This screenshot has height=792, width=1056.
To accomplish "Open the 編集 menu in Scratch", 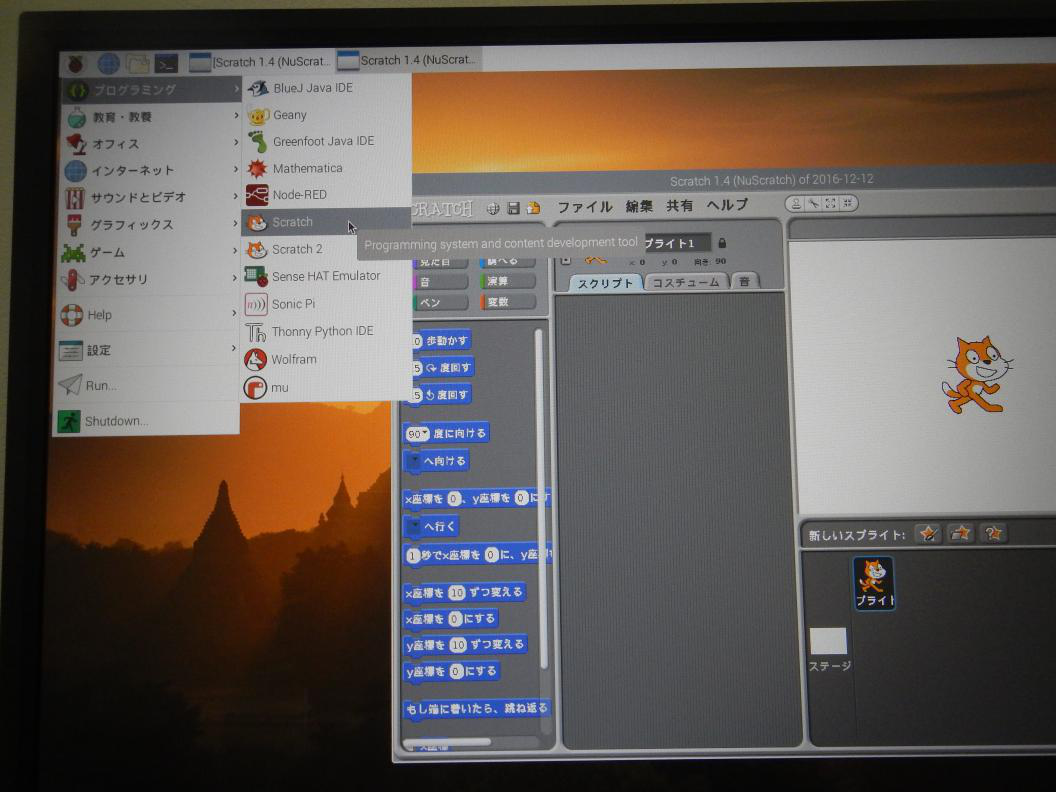I will (638, 206).
